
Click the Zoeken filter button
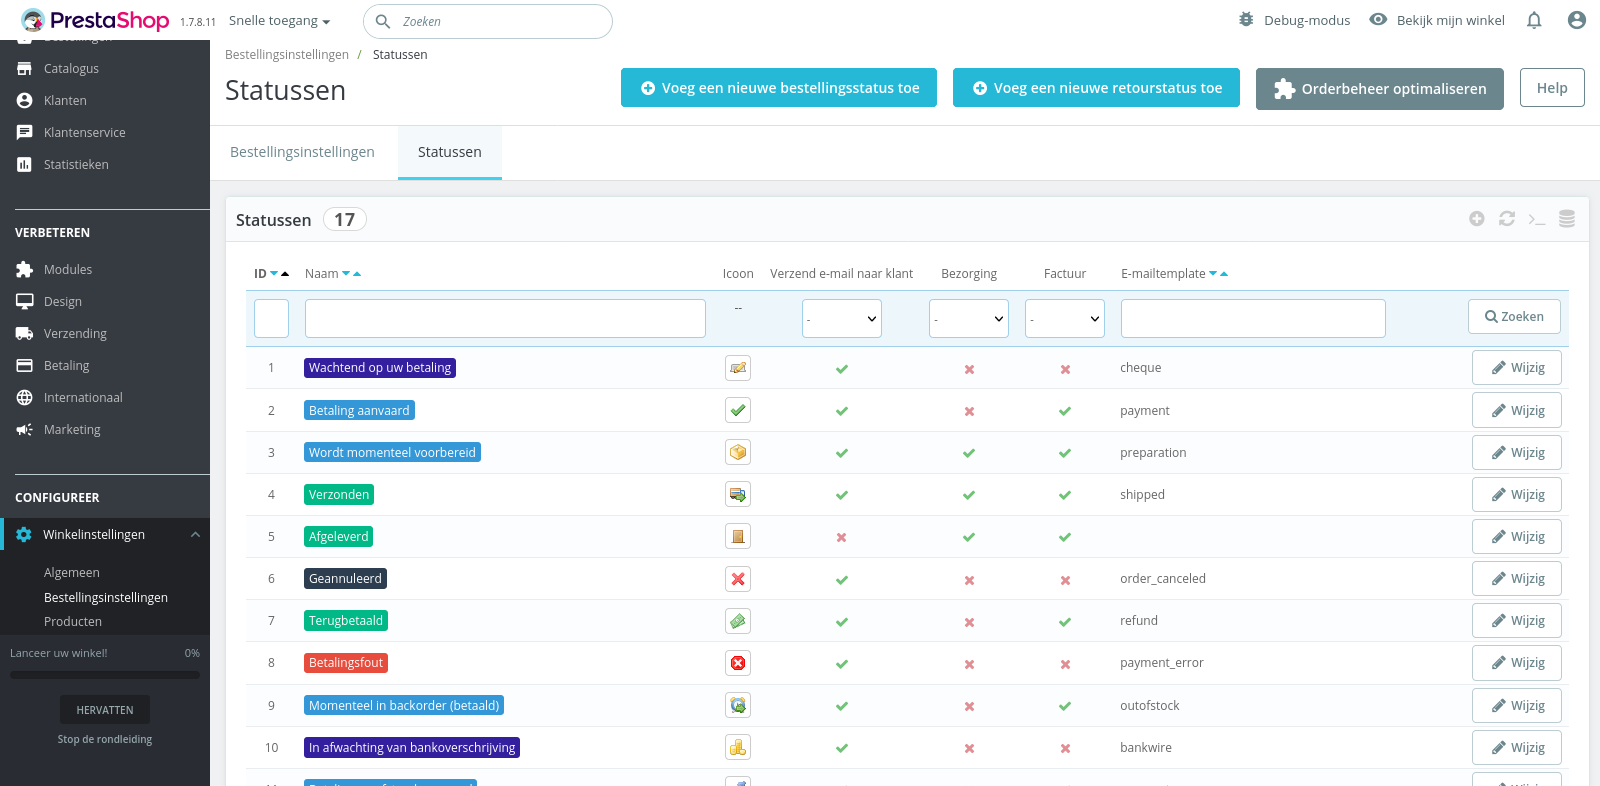tap(1514, 317)
